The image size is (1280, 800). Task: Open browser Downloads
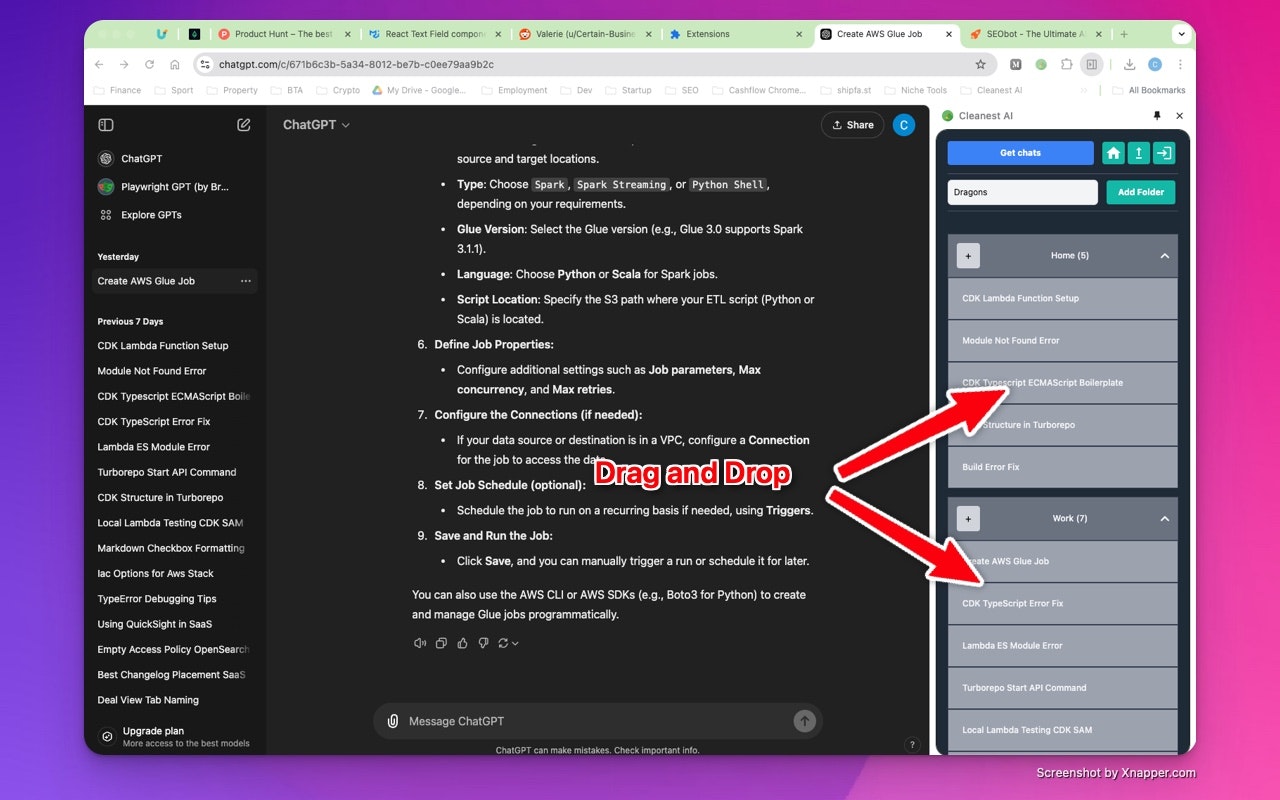(1129, 64)
